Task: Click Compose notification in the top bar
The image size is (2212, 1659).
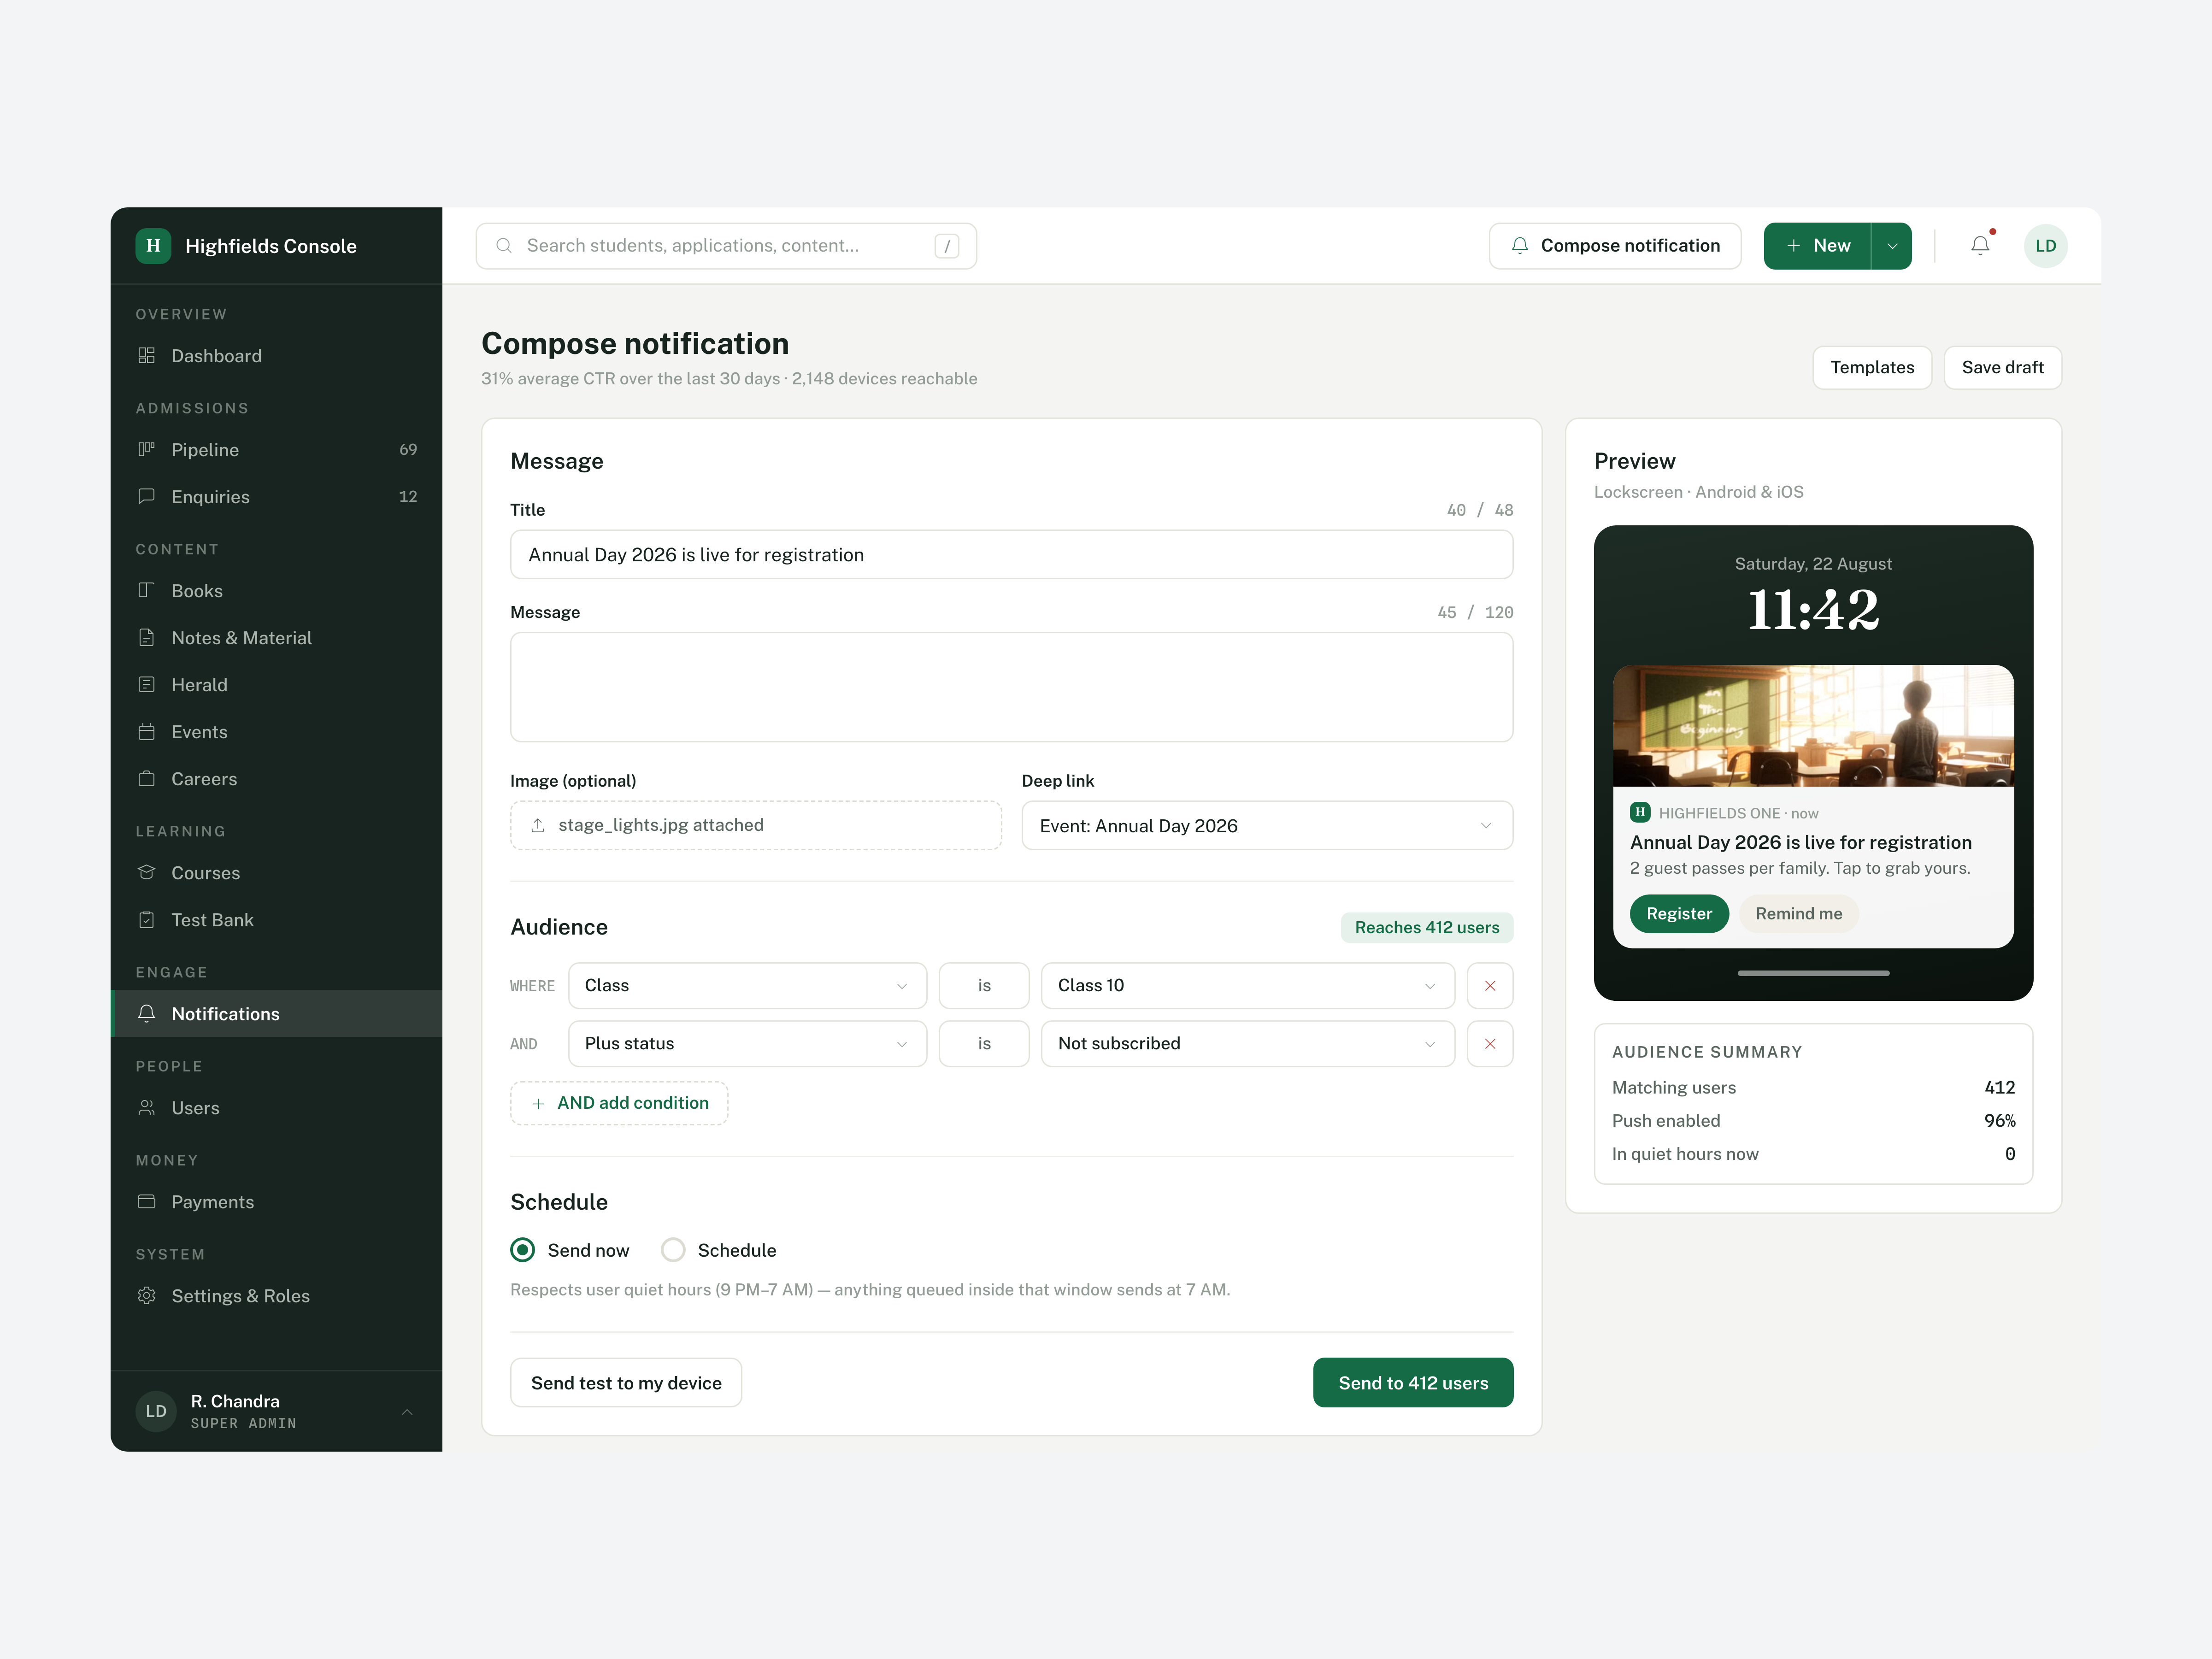Action: coord(1615,246)
